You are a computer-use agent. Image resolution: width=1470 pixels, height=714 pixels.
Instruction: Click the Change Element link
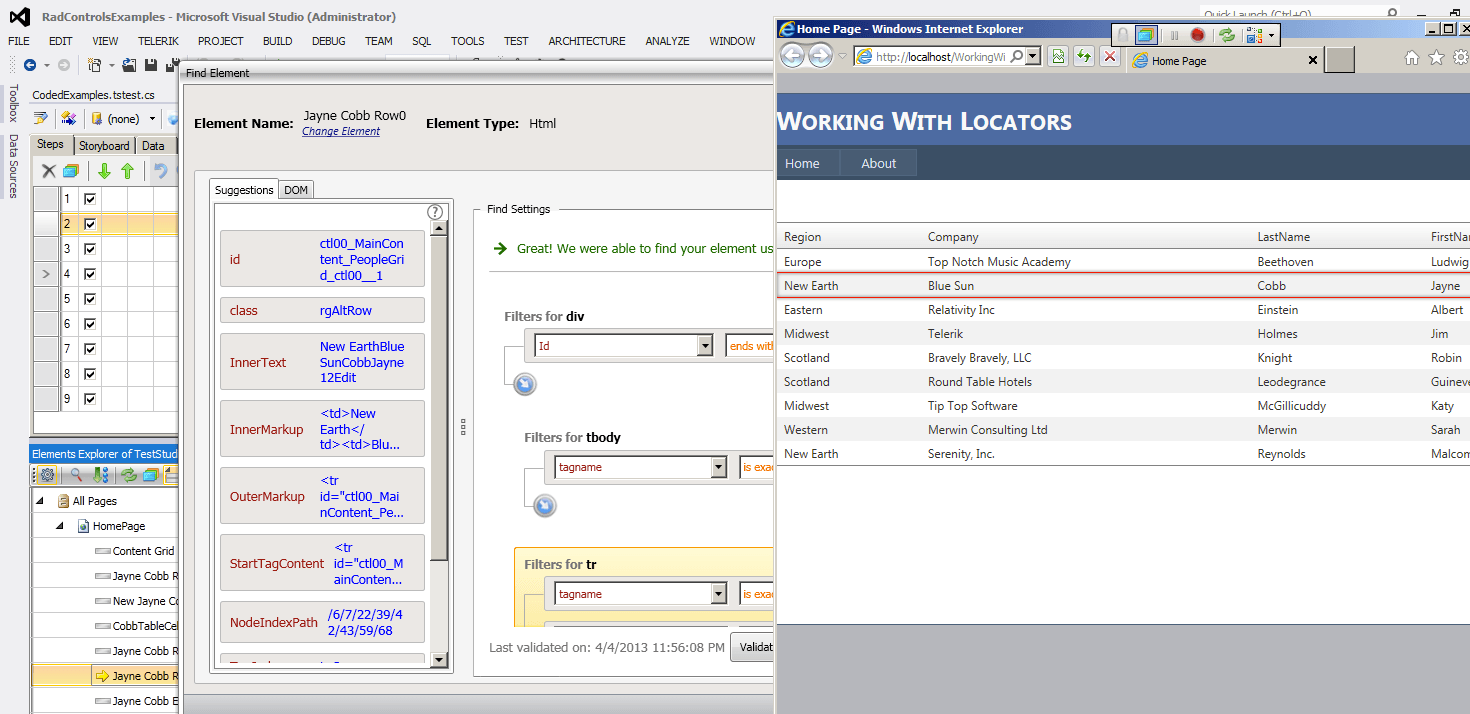[x=341, y=132]
